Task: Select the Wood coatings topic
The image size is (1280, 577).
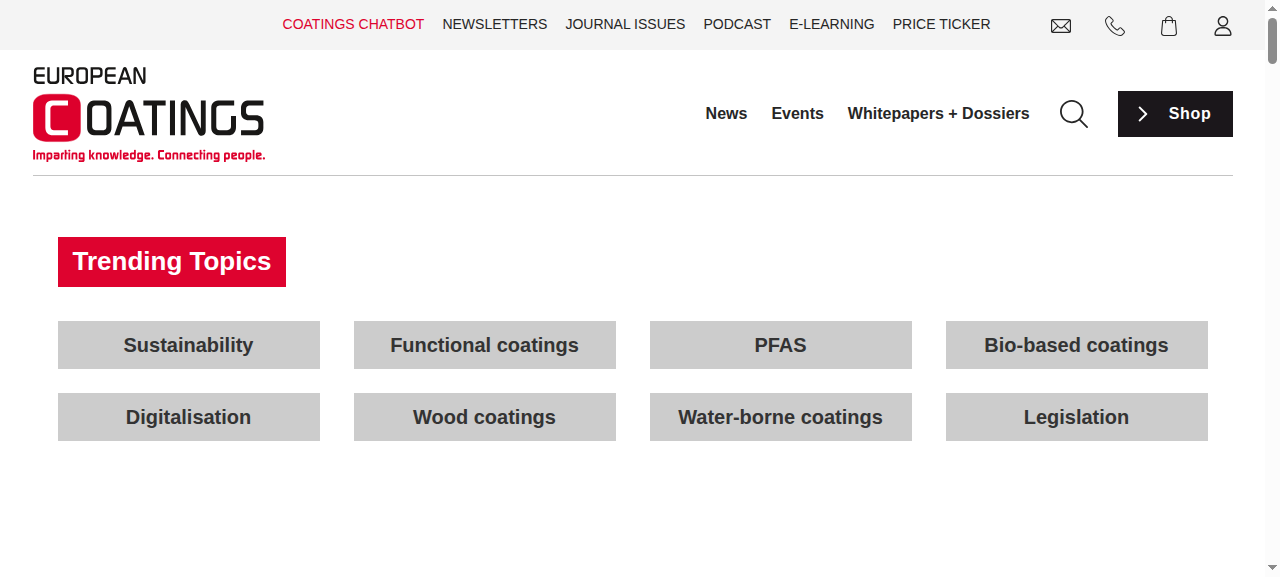Action: point(485,417)
